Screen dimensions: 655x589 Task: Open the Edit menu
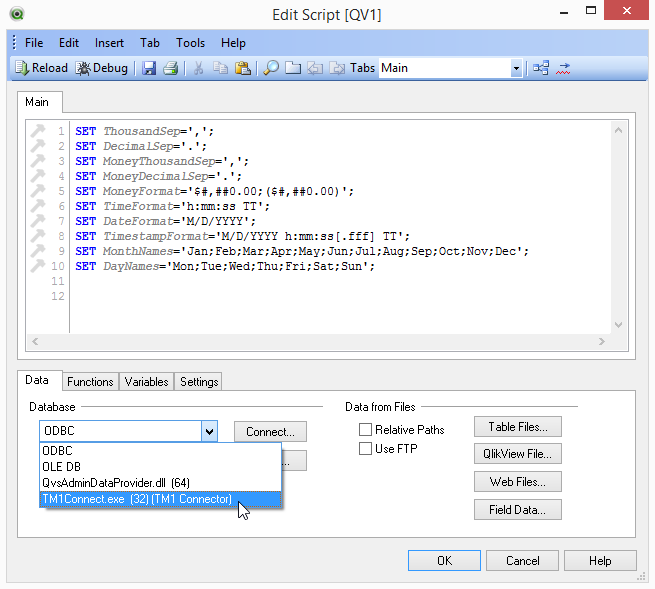coord(69,43)
